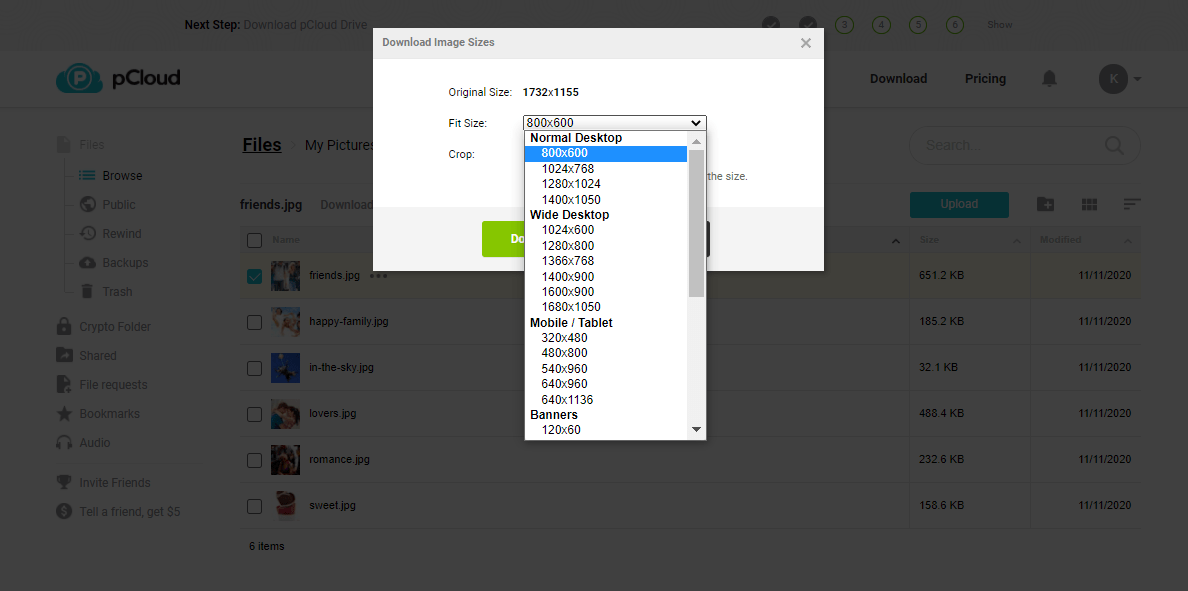
Task: Click the three-dot menu for friends.jpg
Action: (x=379, y=276)
